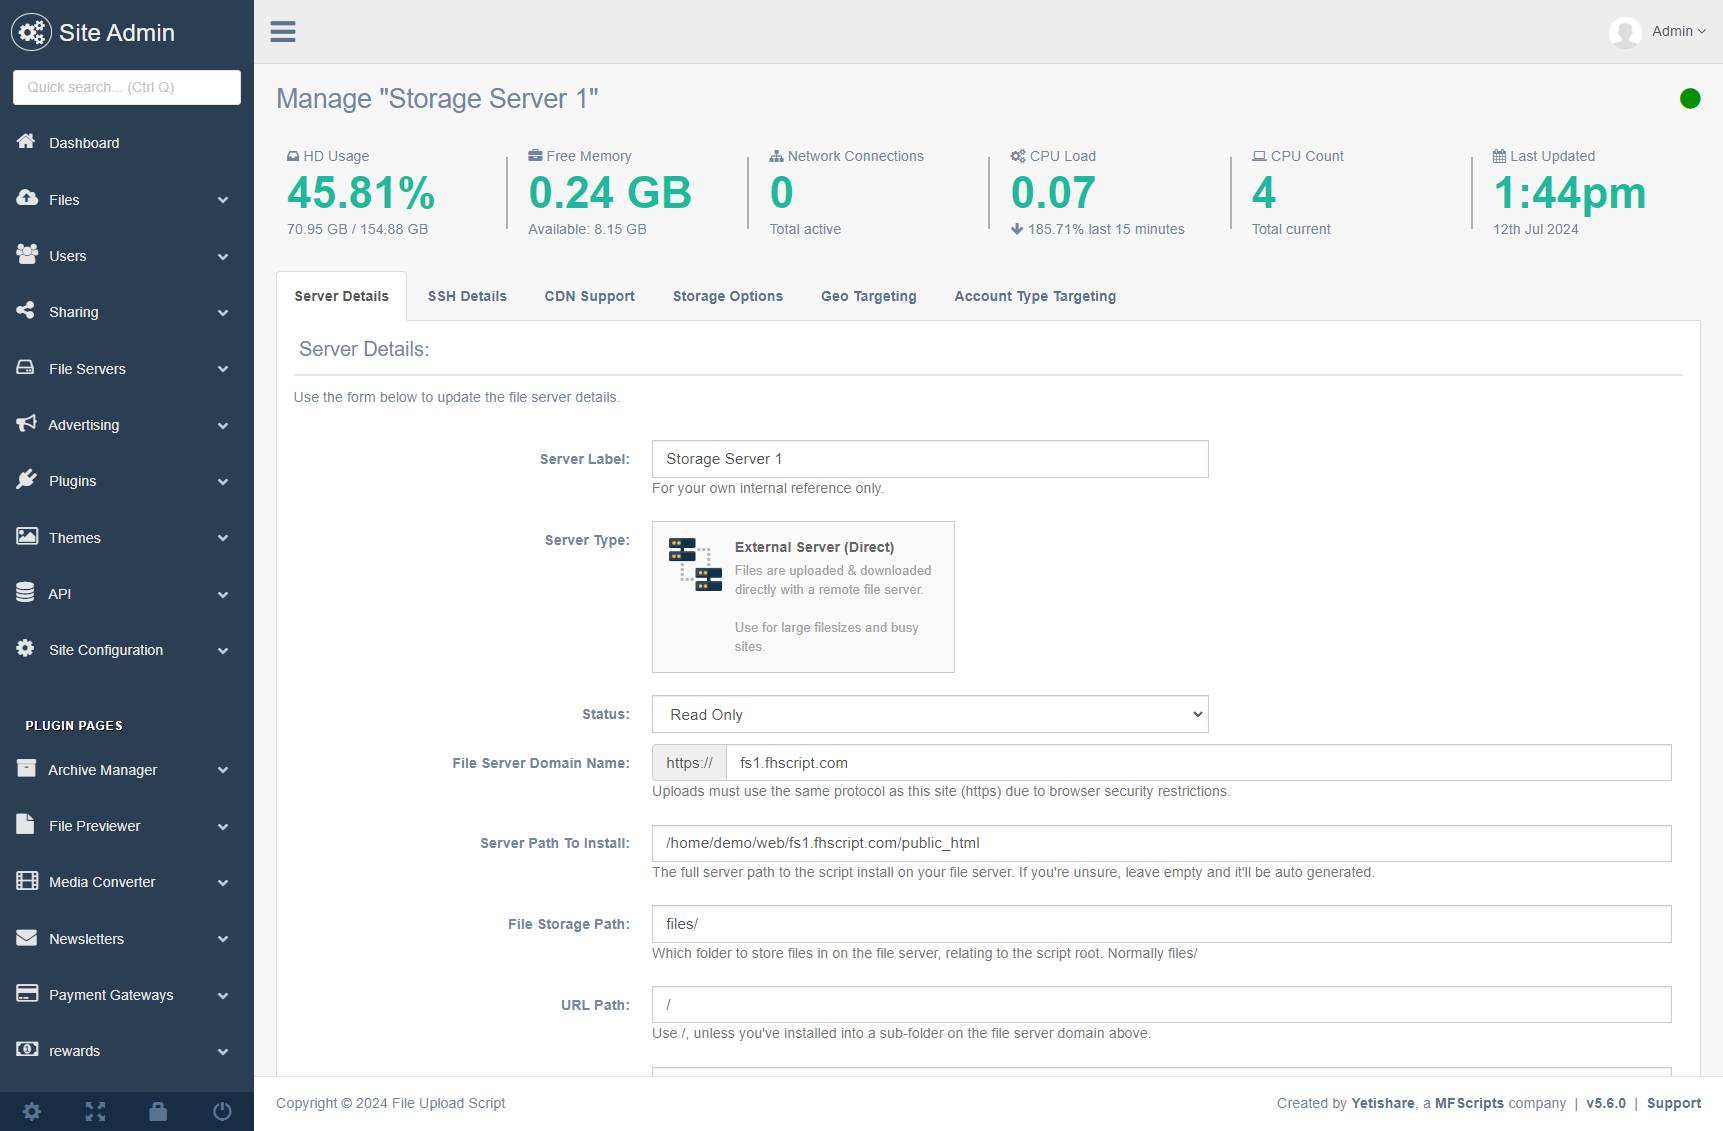Open the Support link in footer
Image resolution: width=1723 pixels, height=1131 pixels.
click(x=1673, y=1103)
